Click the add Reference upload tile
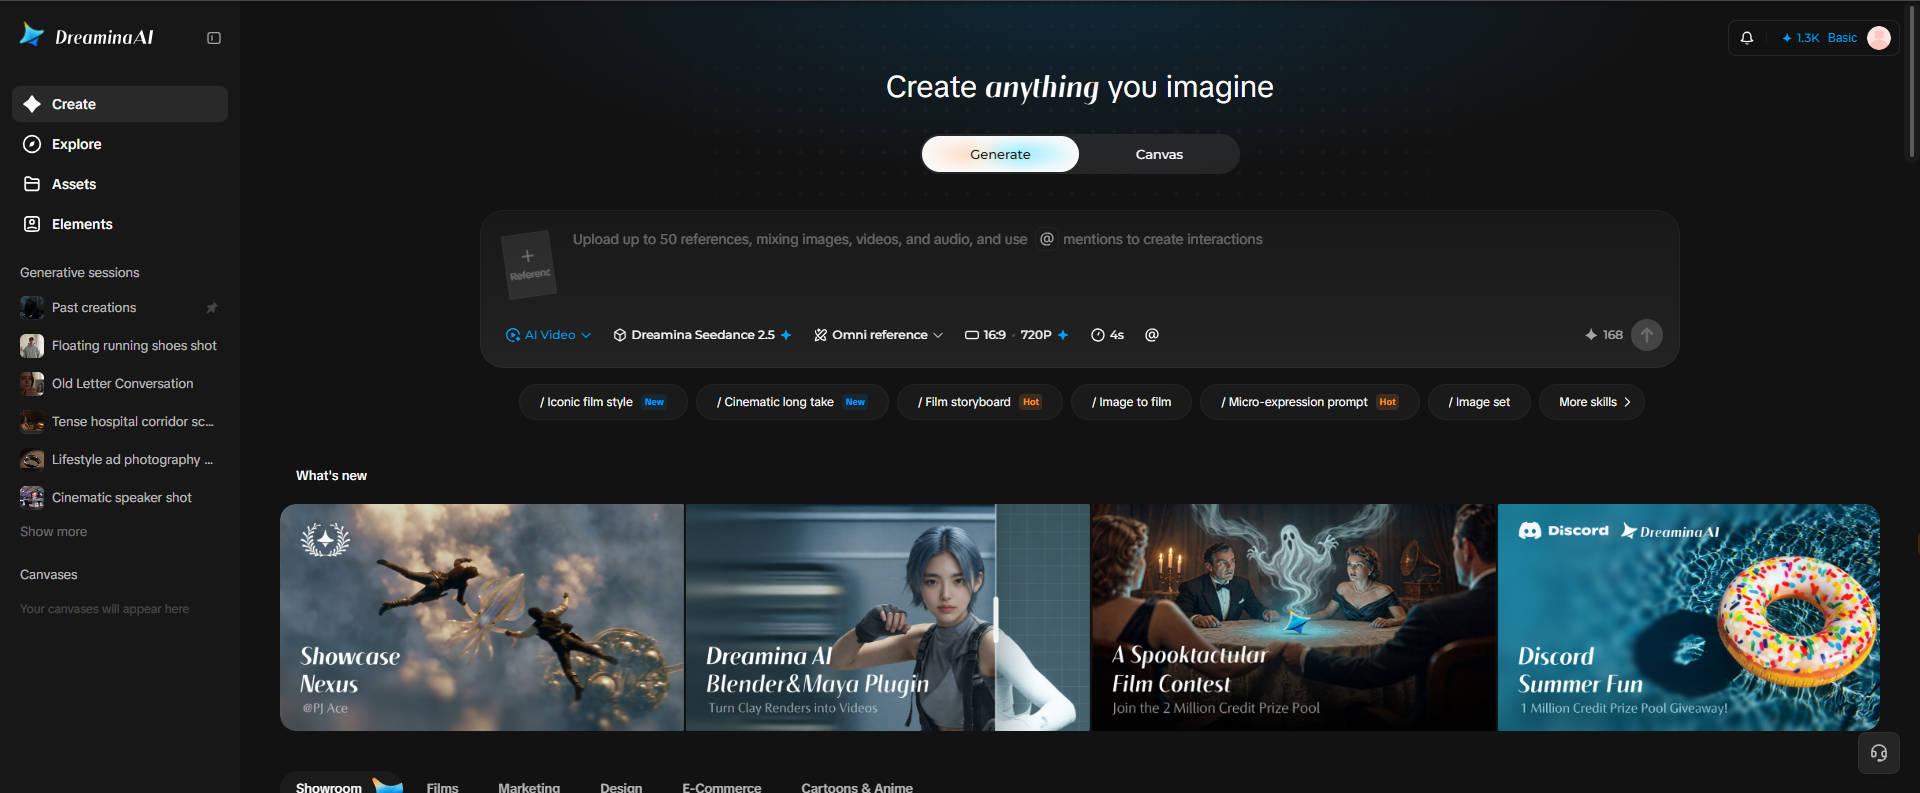Screen dimensions: 1920x793 (x=528, y=265)
